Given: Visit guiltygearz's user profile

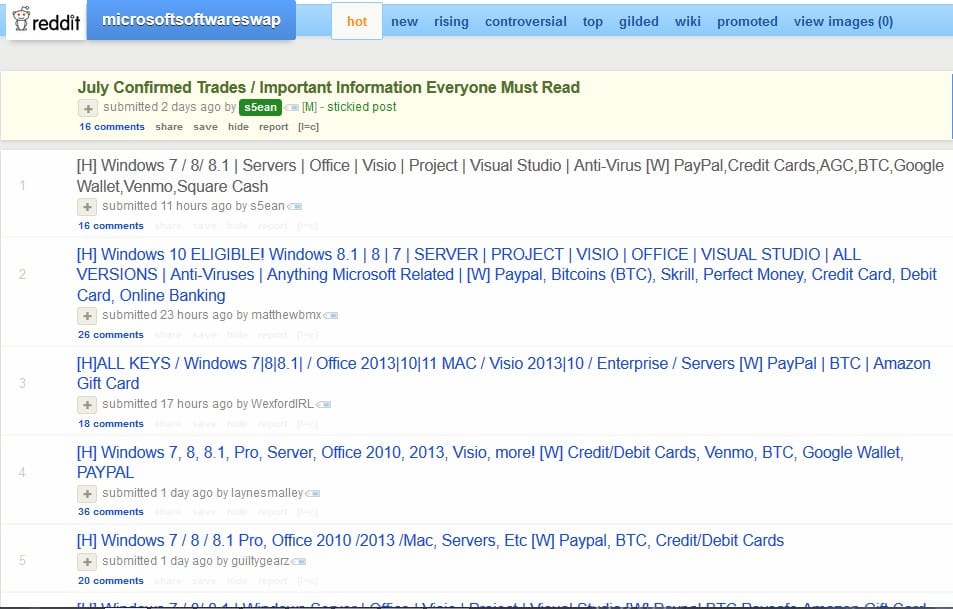Looking at the screenshot, I should pyautogui.click(x=260, y=561).
